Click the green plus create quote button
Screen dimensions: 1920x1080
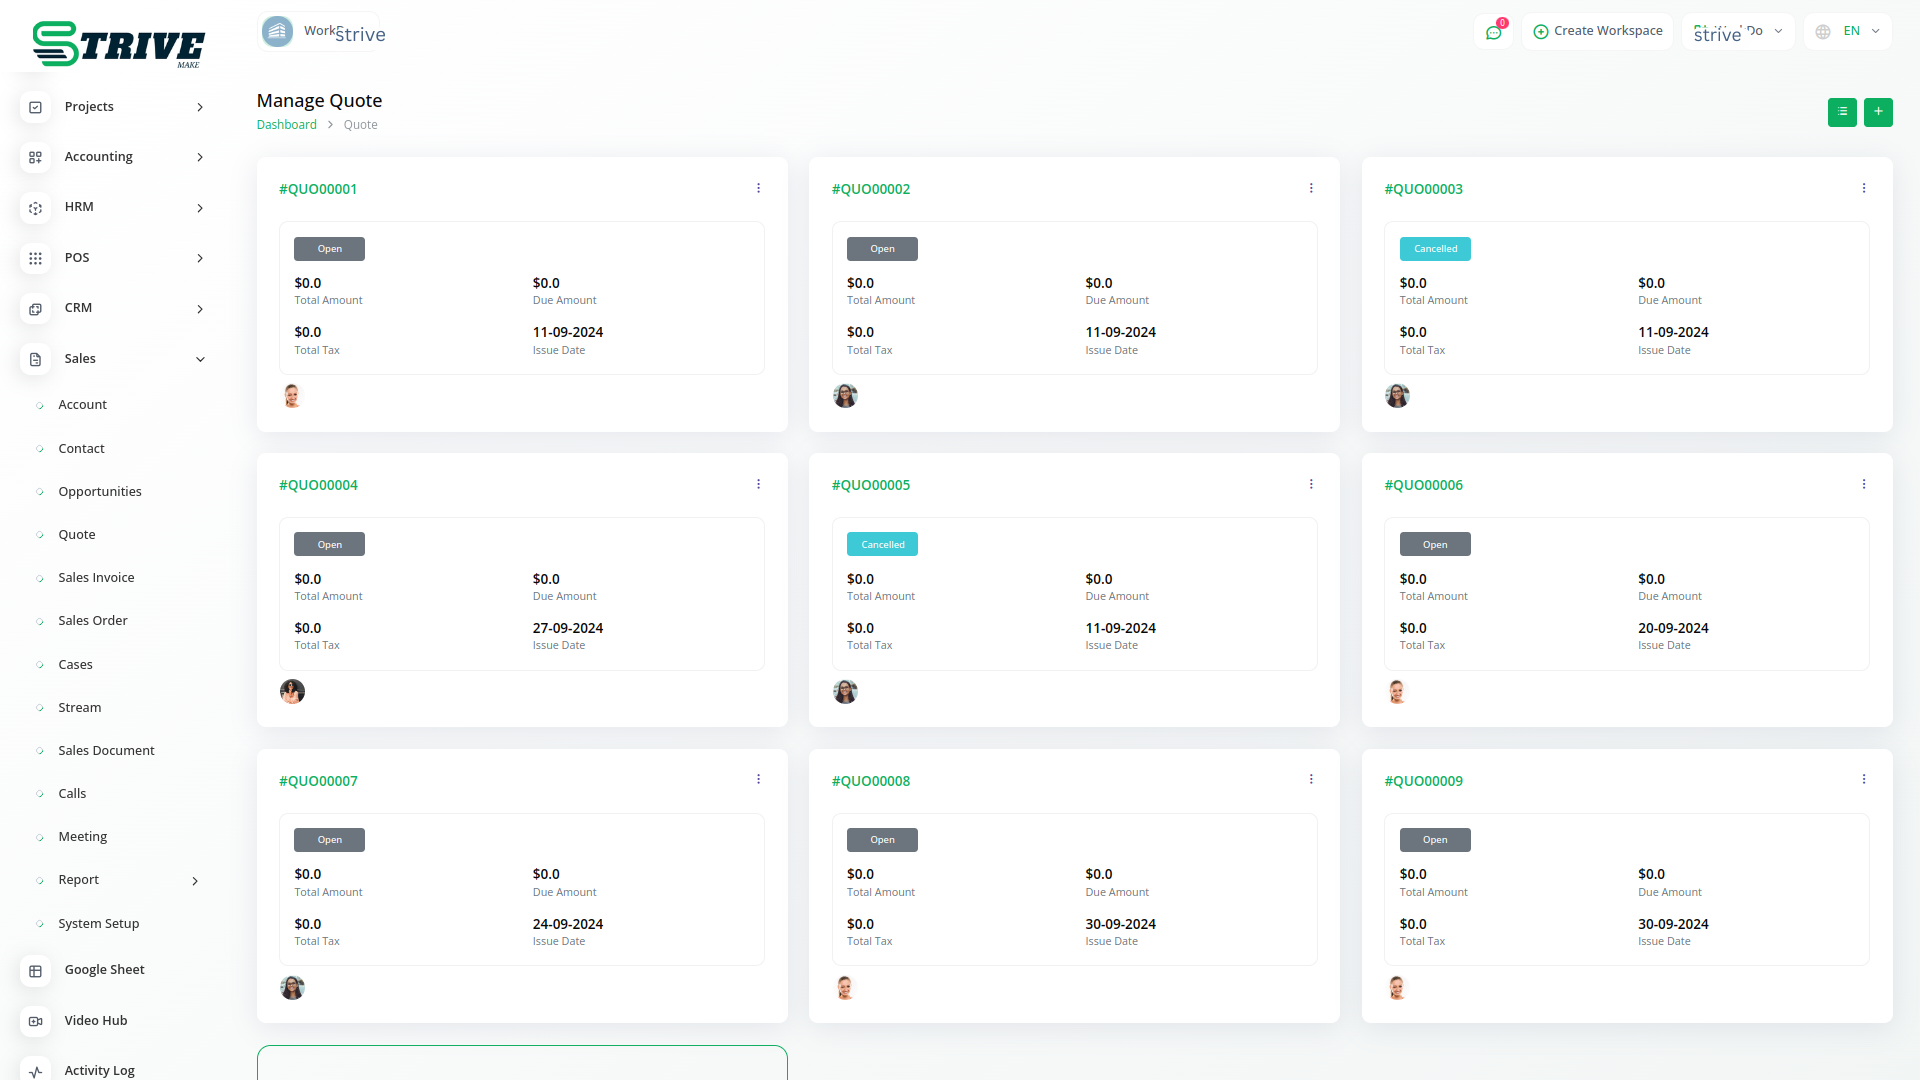[1878, 112]
